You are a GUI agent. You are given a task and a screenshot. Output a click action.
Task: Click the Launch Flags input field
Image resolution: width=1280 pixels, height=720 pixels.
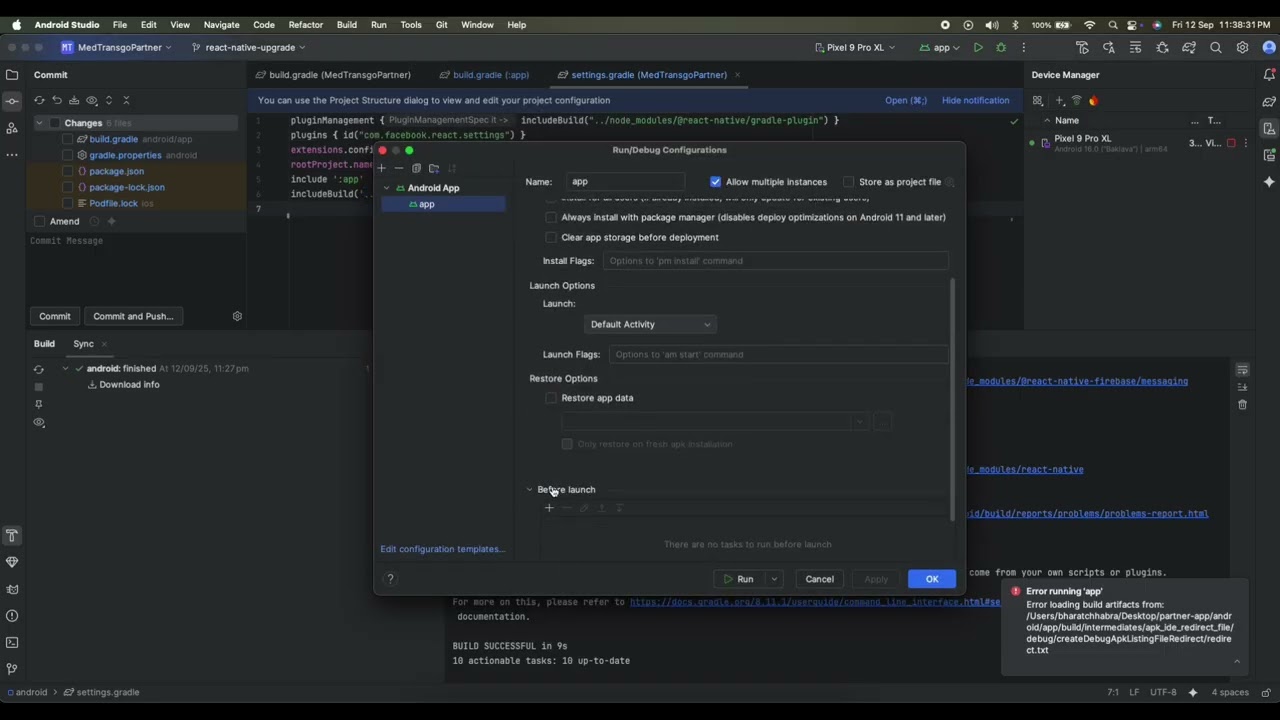click(778, 354)
